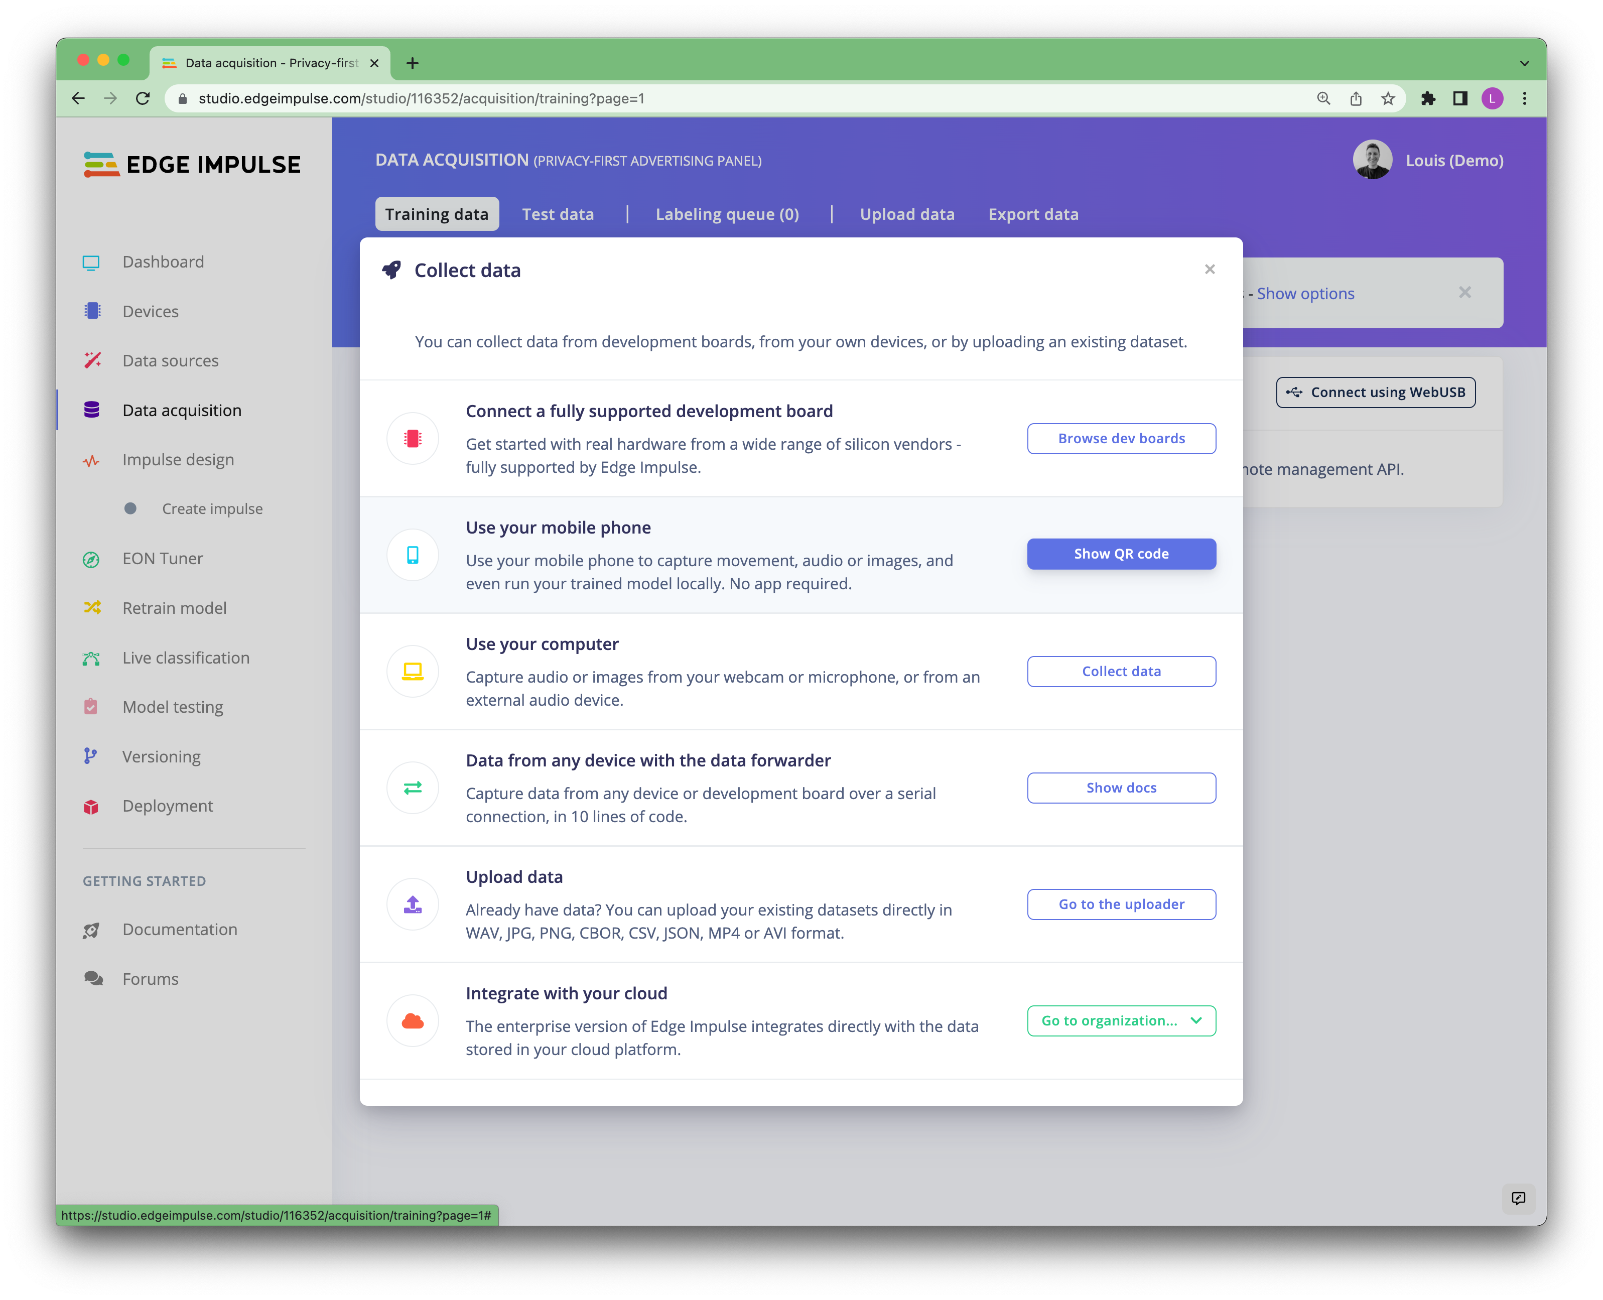Click the Edge Impulse logo
1603x1300 pixels.
pyautogui.click(x=192, y=165)
